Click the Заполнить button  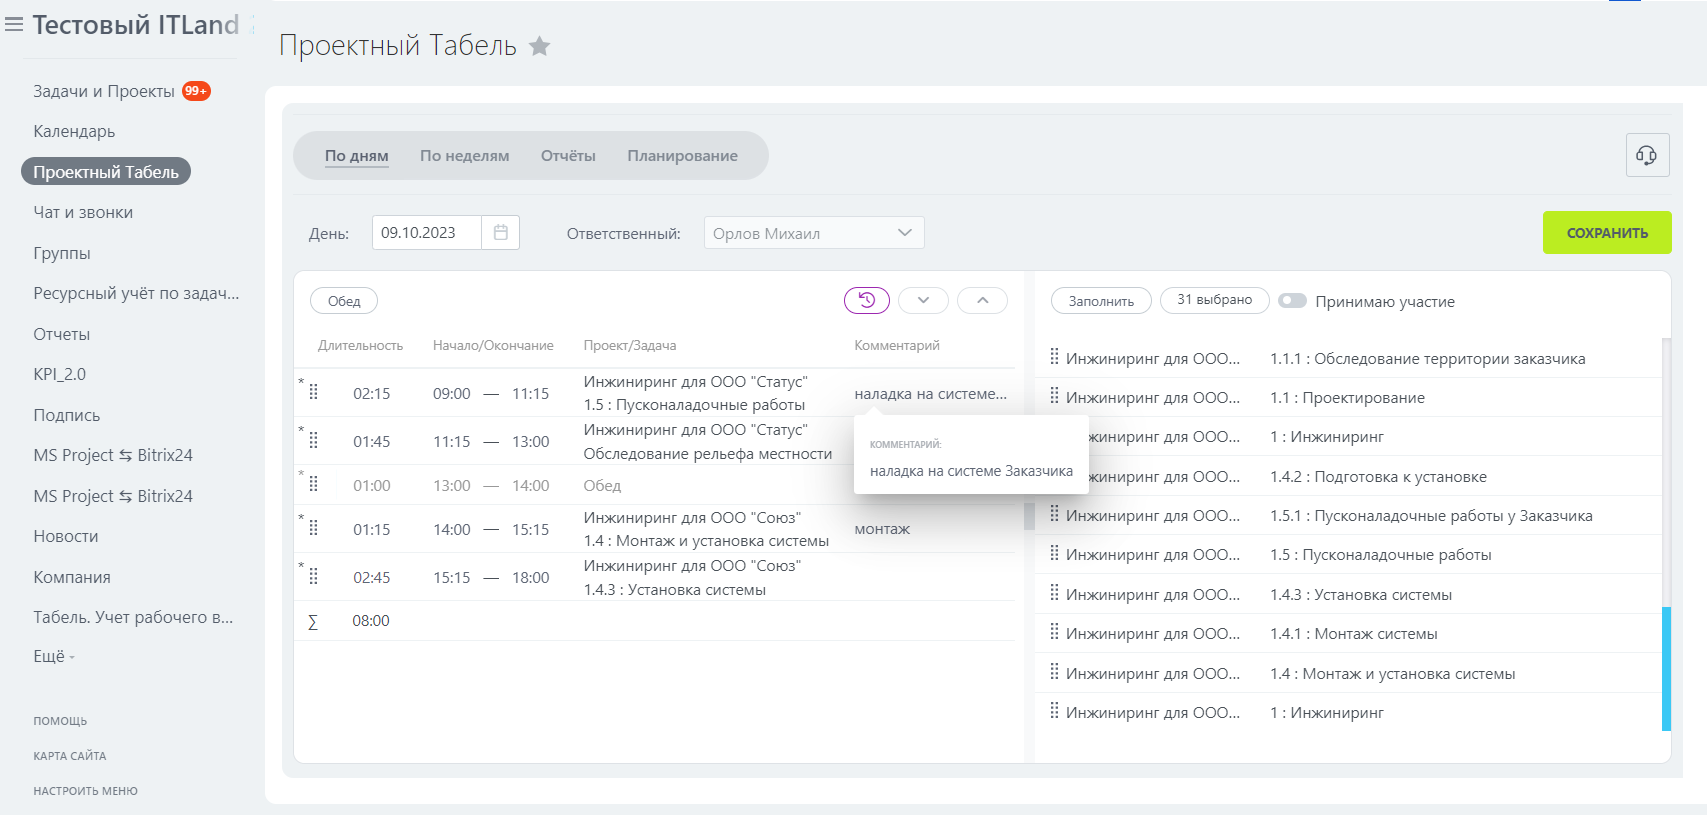(x=1101, y=301)
